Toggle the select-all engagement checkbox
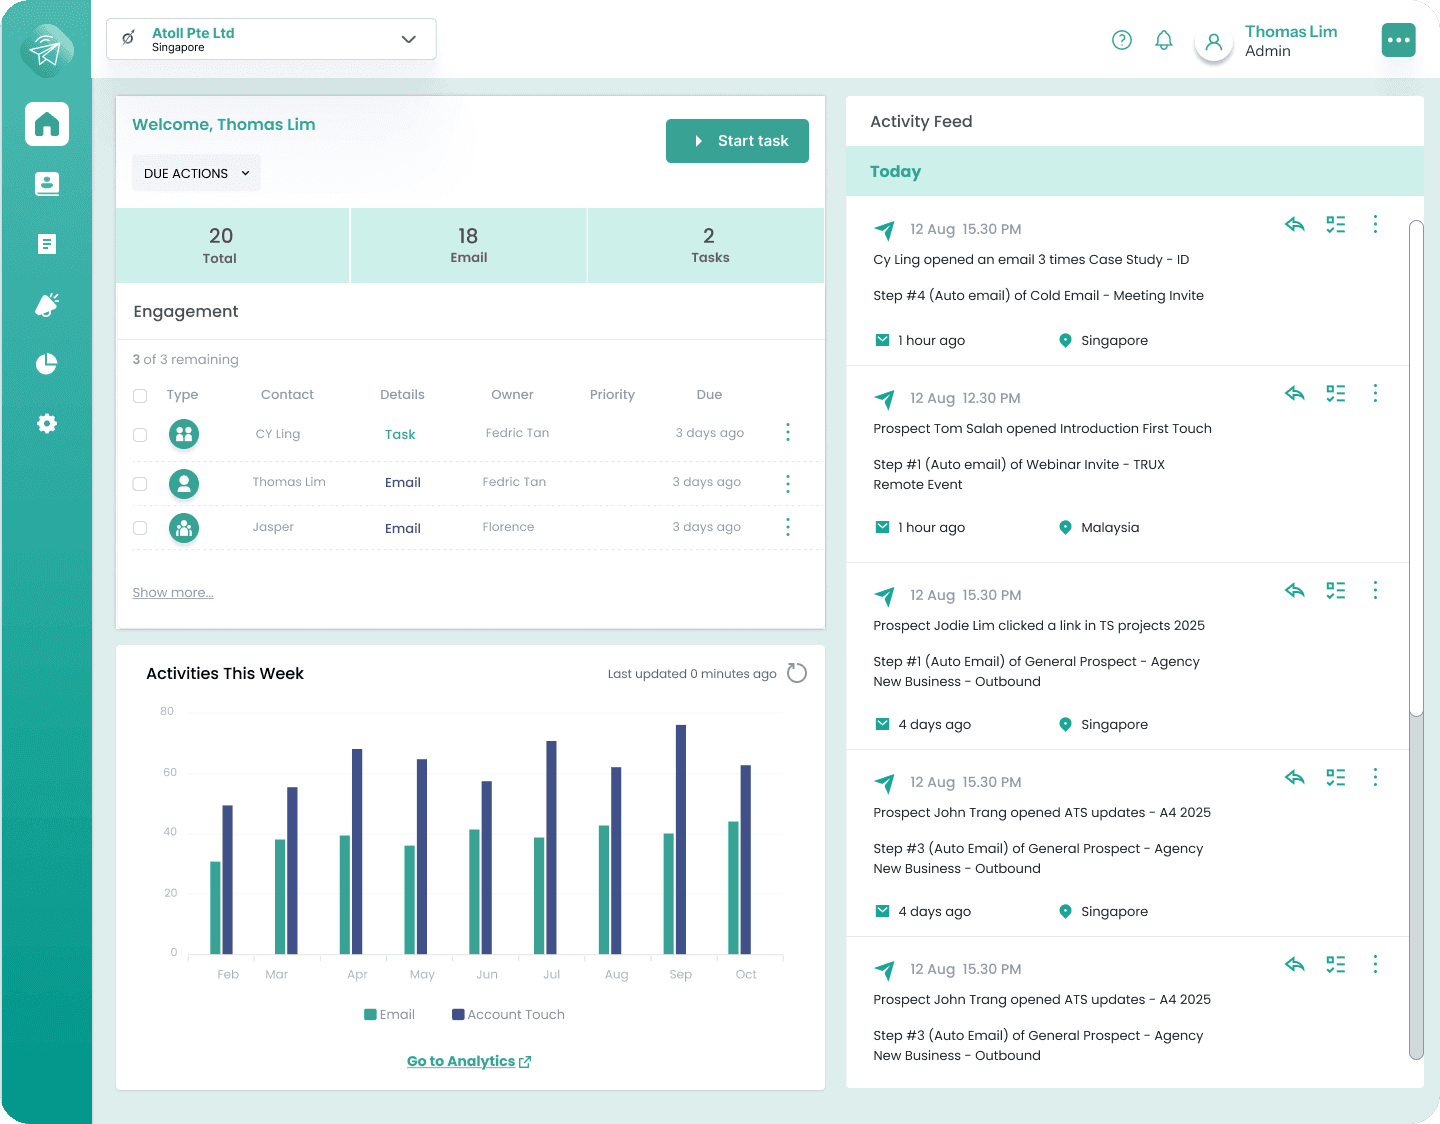The width and height of the screenshot is (1440, 1124). pos(140,396)
